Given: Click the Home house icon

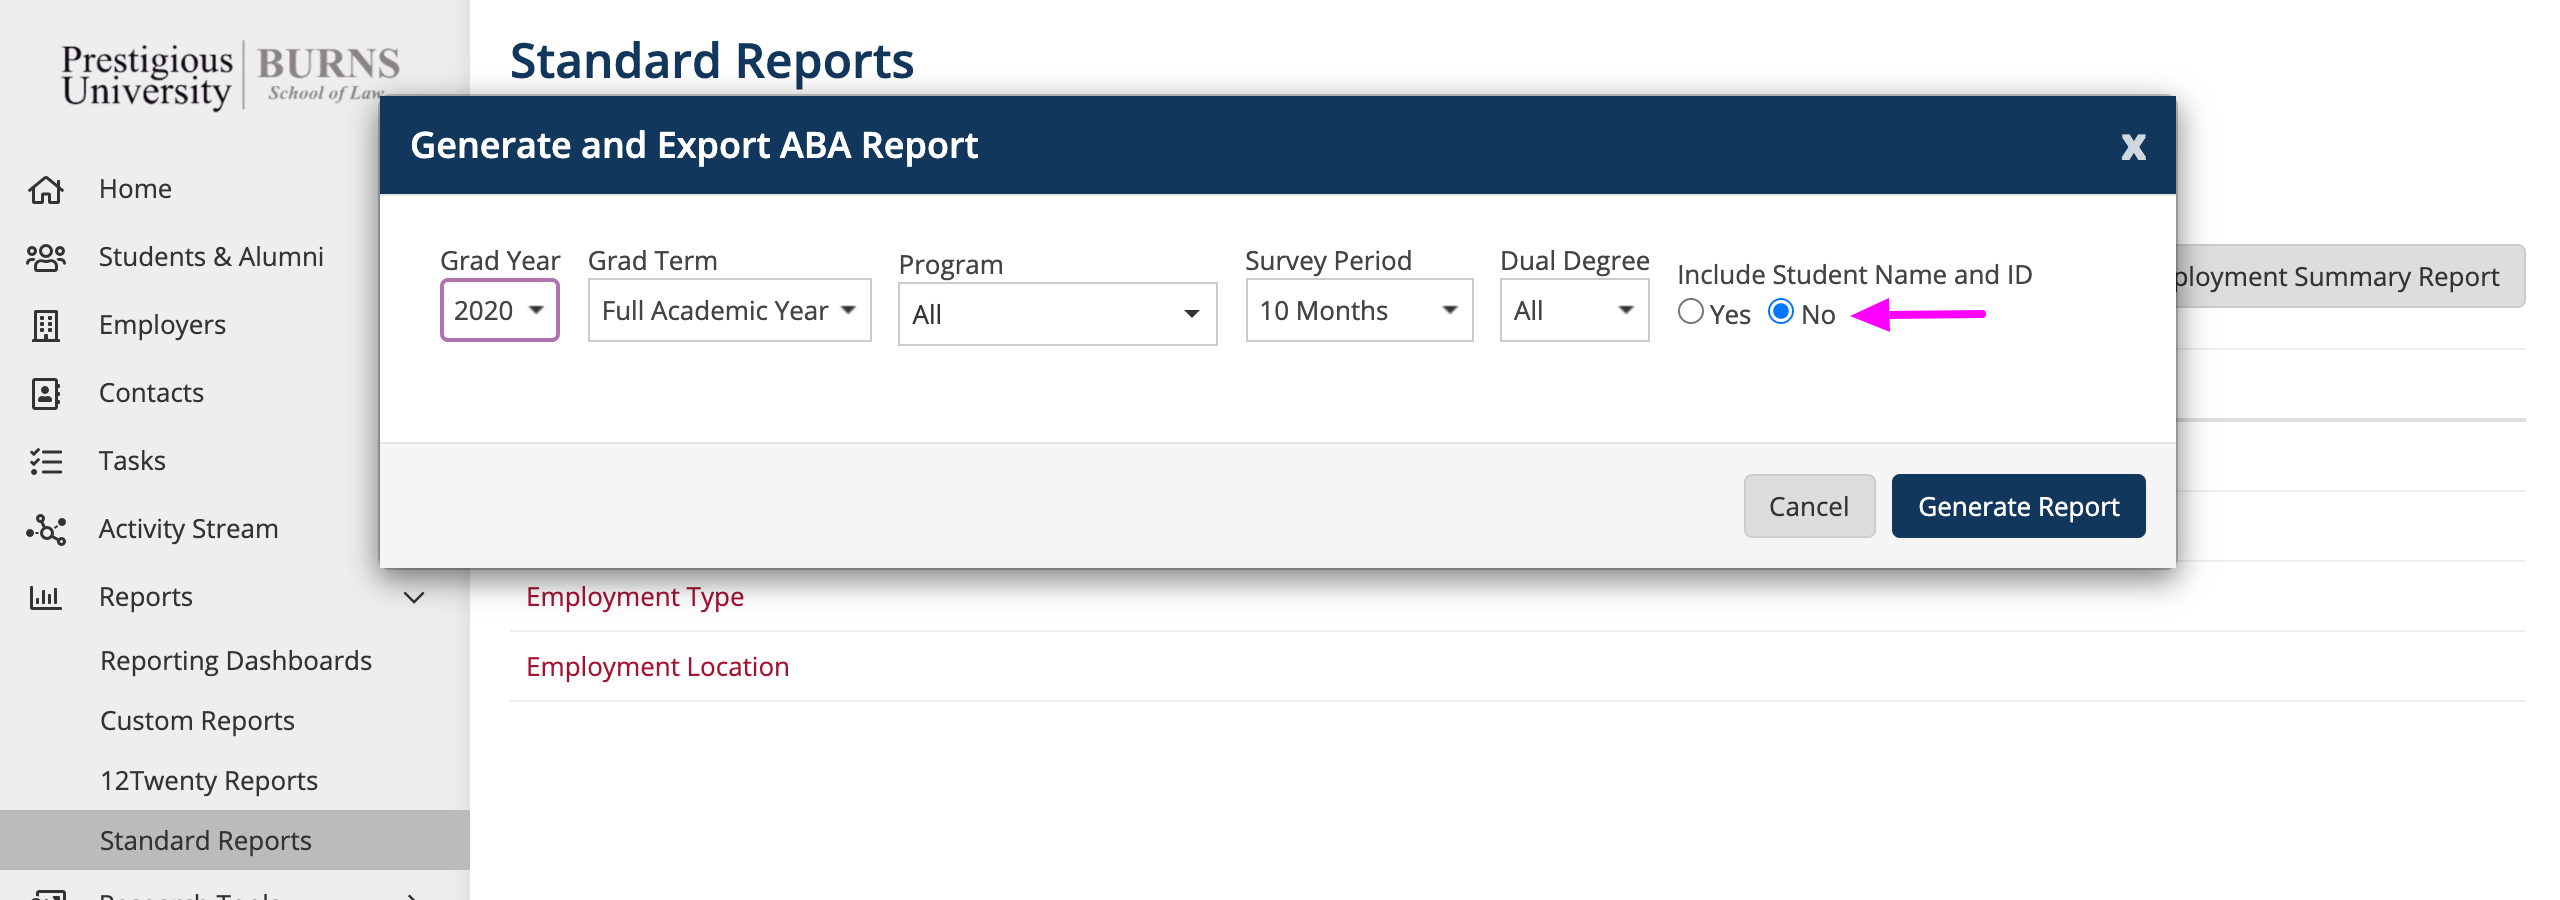Looking at the screenshot, I should tap(46, 189).
